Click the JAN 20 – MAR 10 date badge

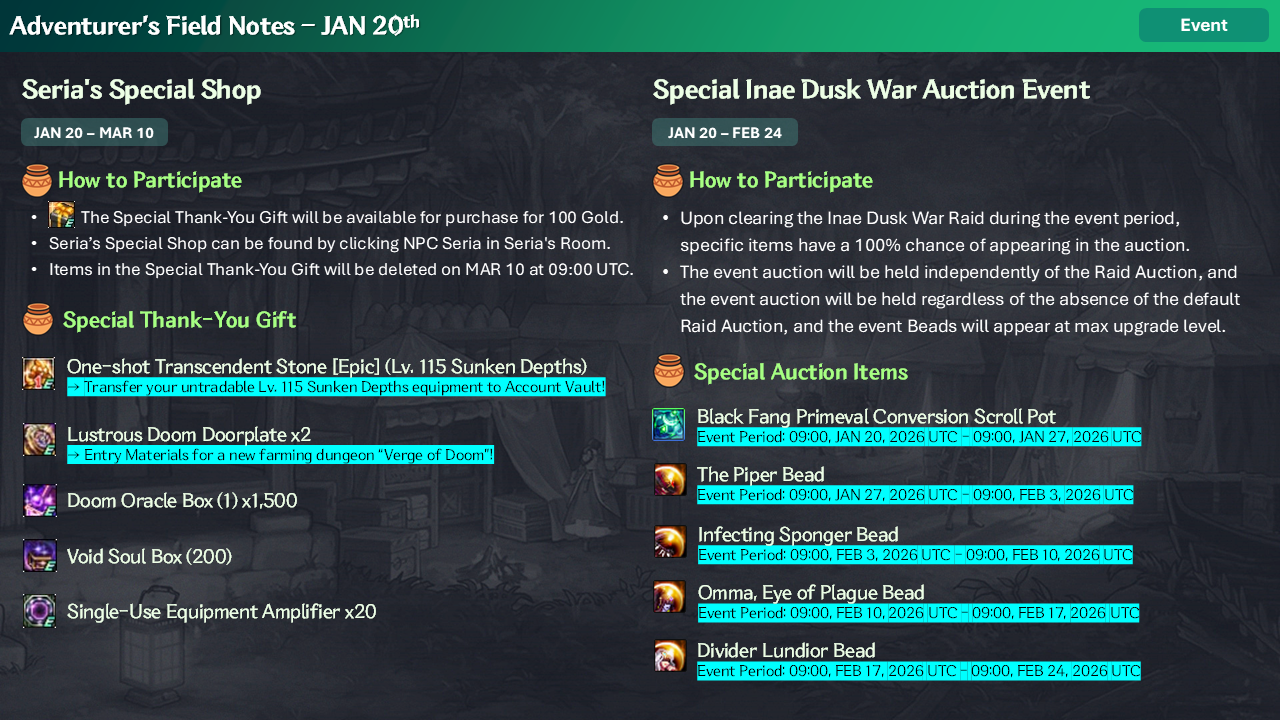[94, 132]
